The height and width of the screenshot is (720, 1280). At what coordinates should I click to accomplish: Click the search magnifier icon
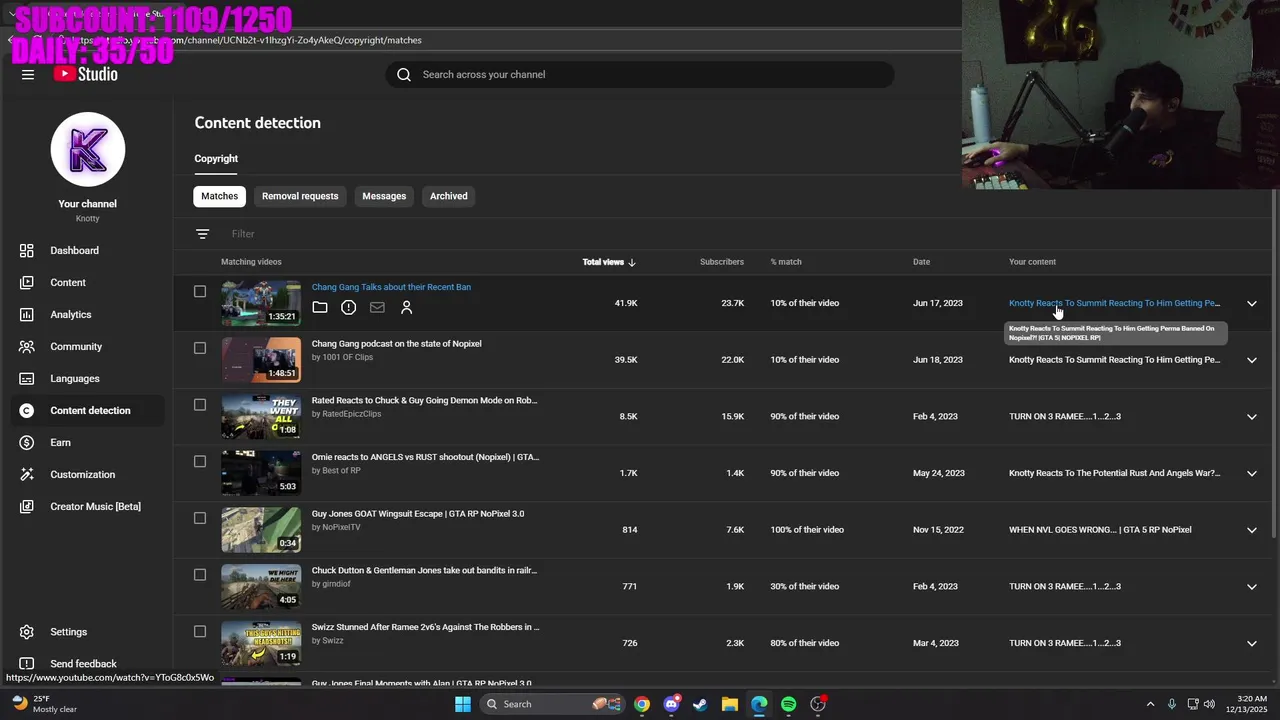point(404,74)
